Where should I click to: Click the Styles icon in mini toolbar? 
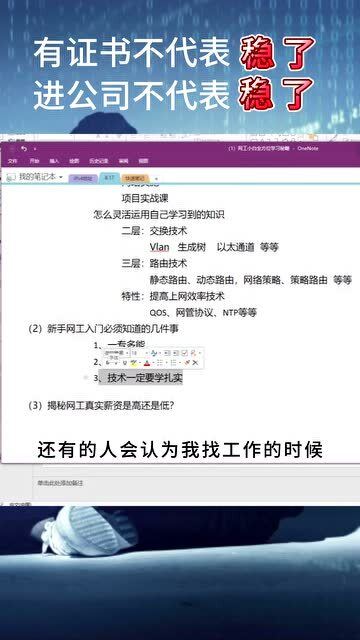[x=154, y=353]
